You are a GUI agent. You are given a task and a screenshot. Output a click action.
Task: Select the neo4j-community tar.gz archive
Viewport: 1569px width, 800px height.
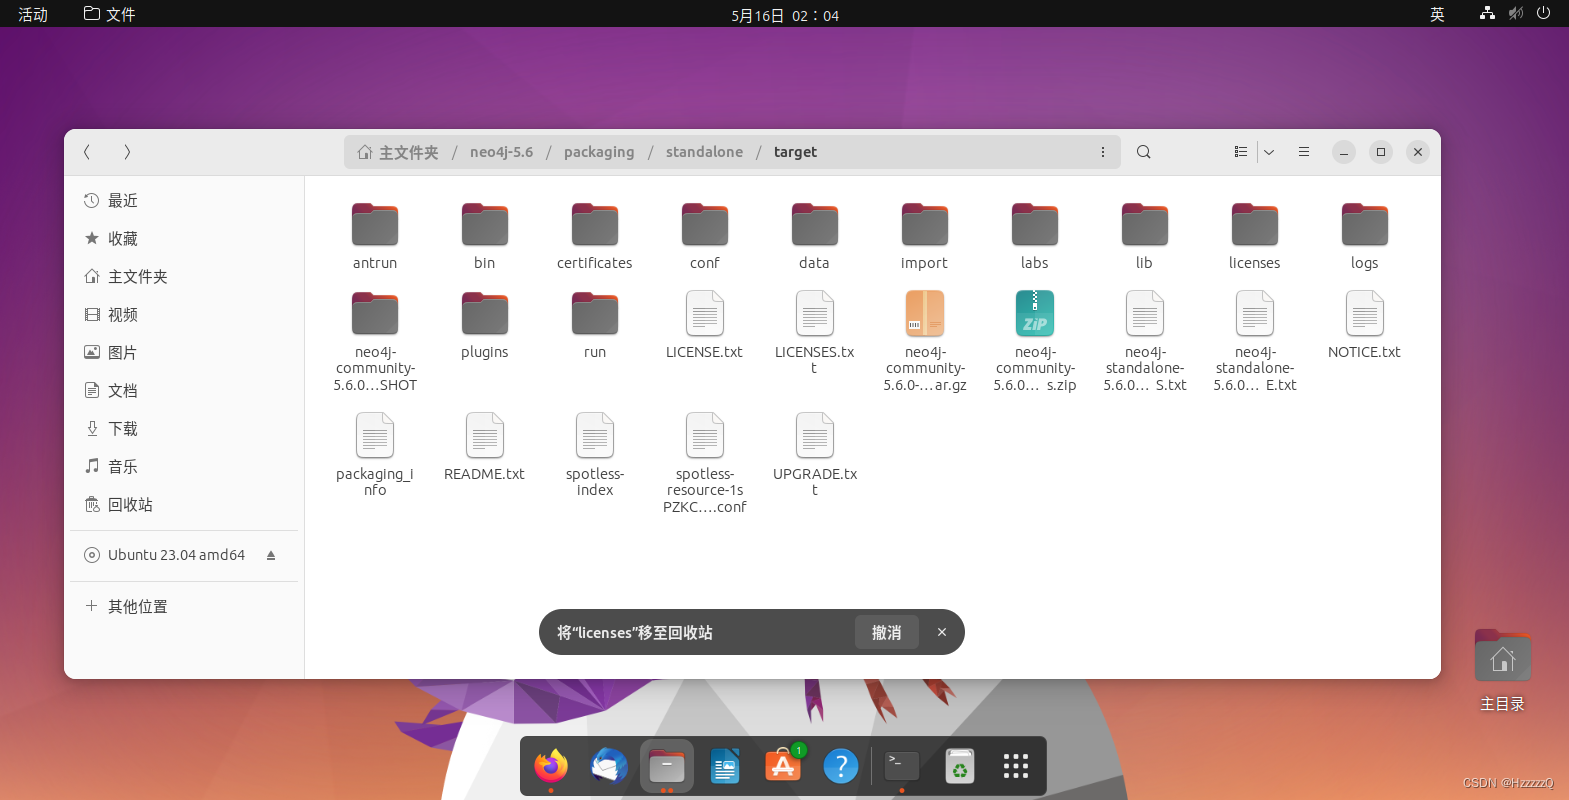point(925,341)
